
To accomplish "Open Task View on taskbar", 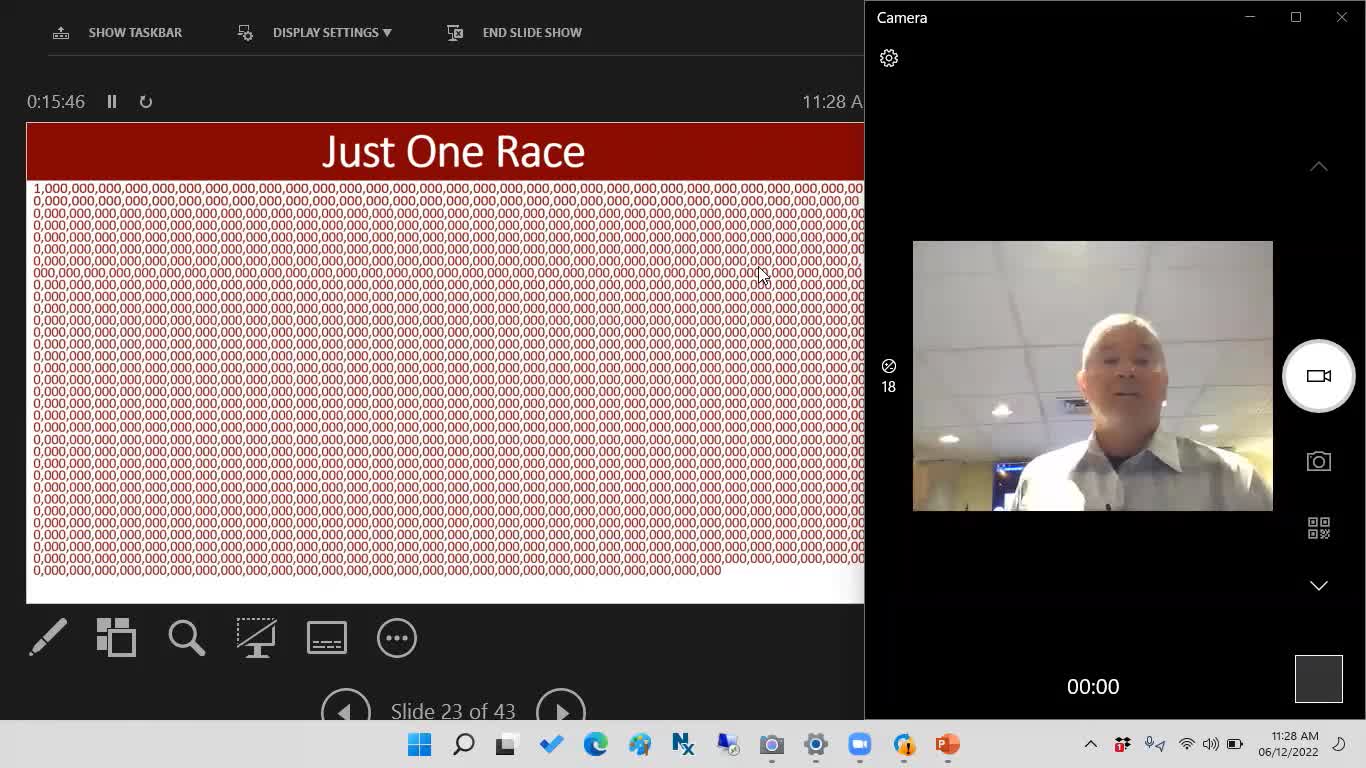I will pyautogui.click(x=507, y=744).
